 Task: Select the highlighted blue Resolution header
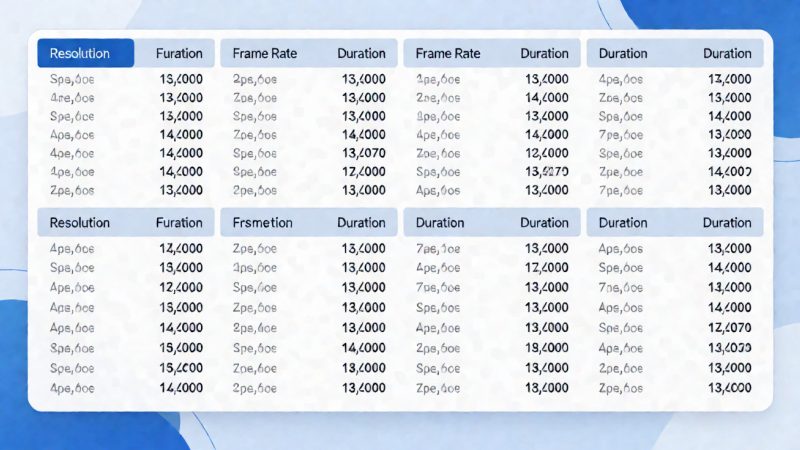click(x=85, y=53)
